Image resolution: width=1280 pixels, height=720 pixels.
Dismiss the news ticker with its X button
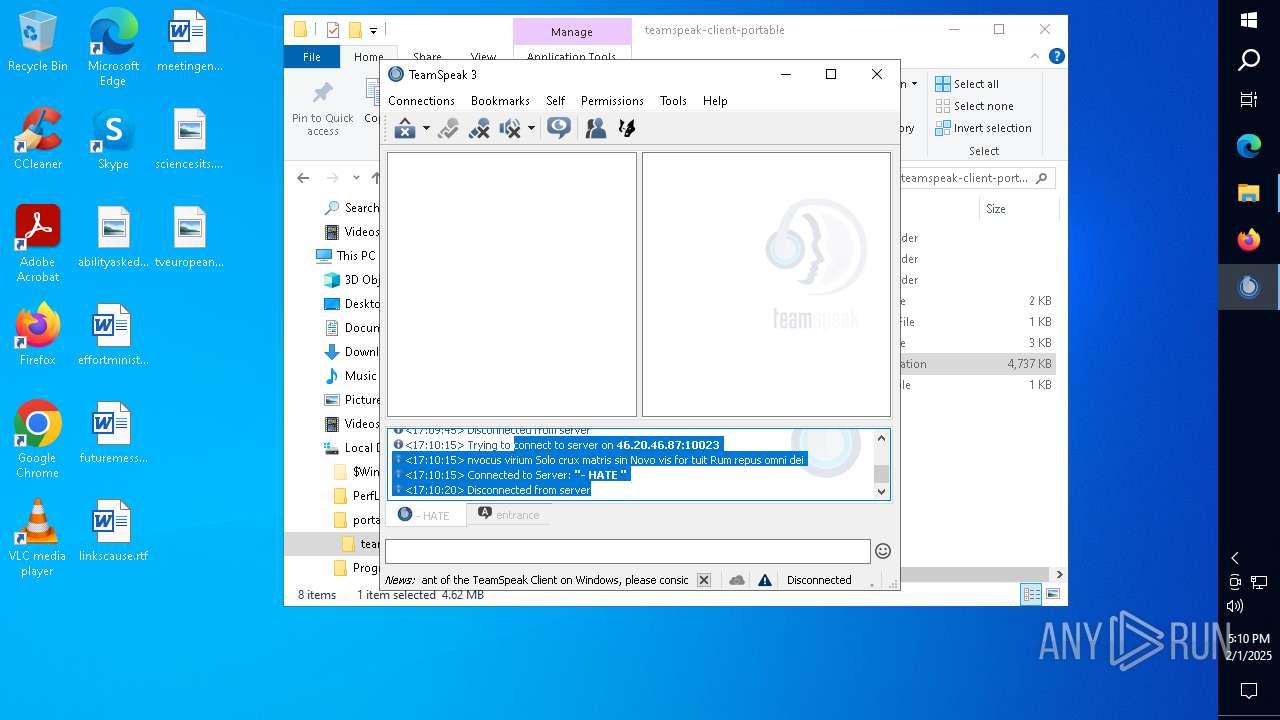(704, 580)
